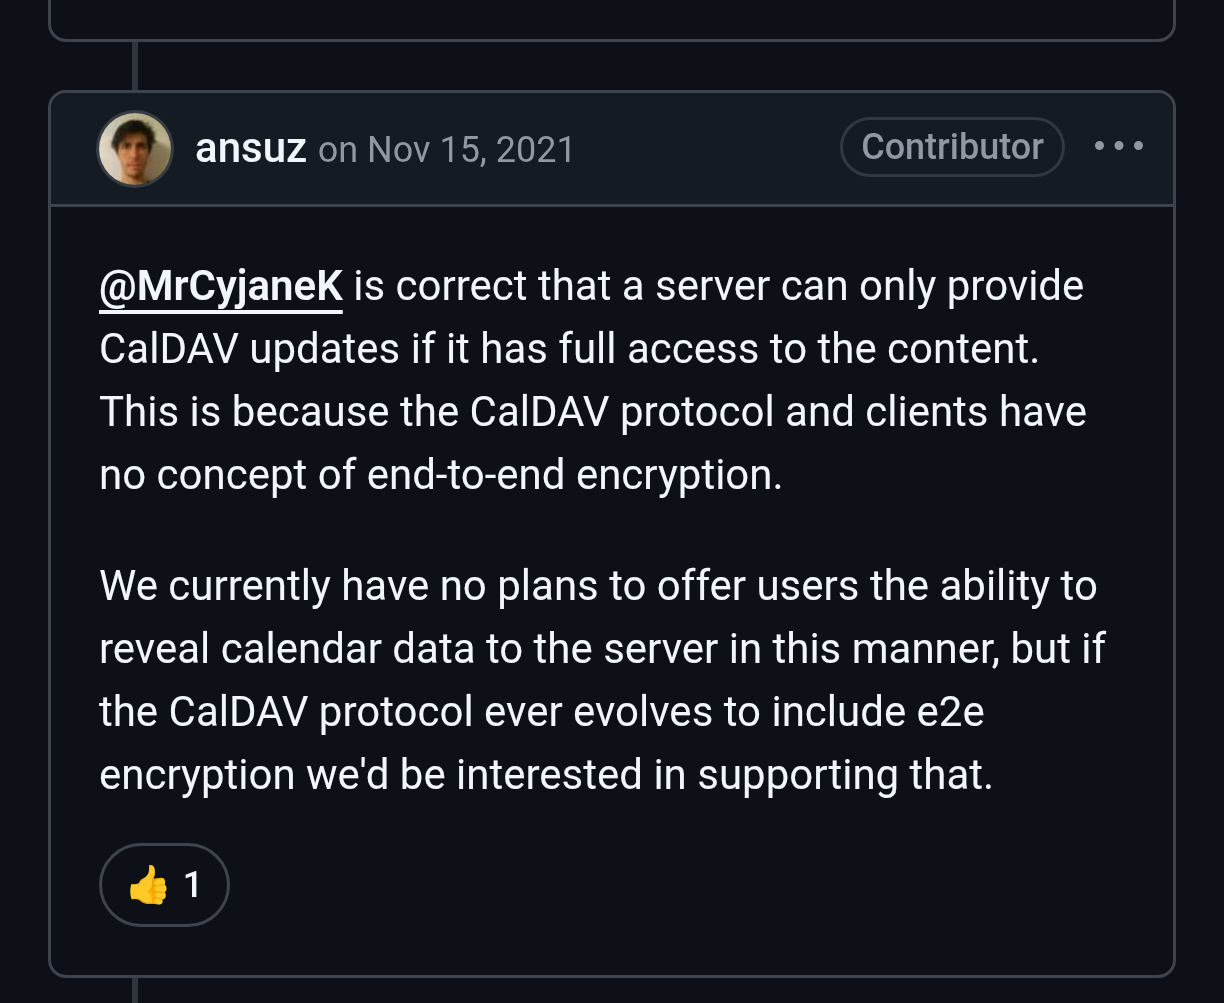Click the sentence starting 'We currently have'
Viewport: 1224px width, 1003px height.
pos(600,681)
